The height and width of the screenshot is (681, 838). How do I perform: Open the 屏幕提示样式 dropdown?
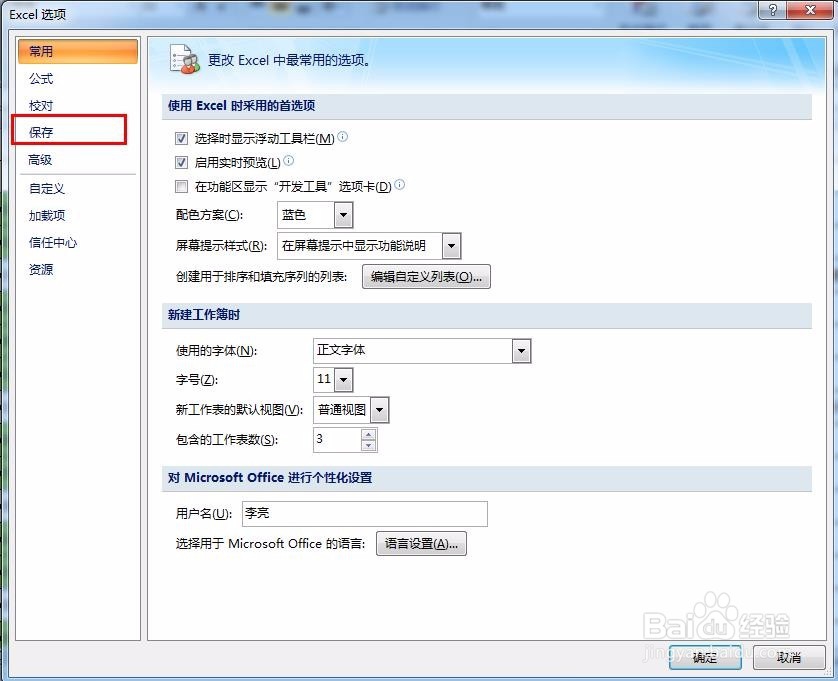point(451,246)
